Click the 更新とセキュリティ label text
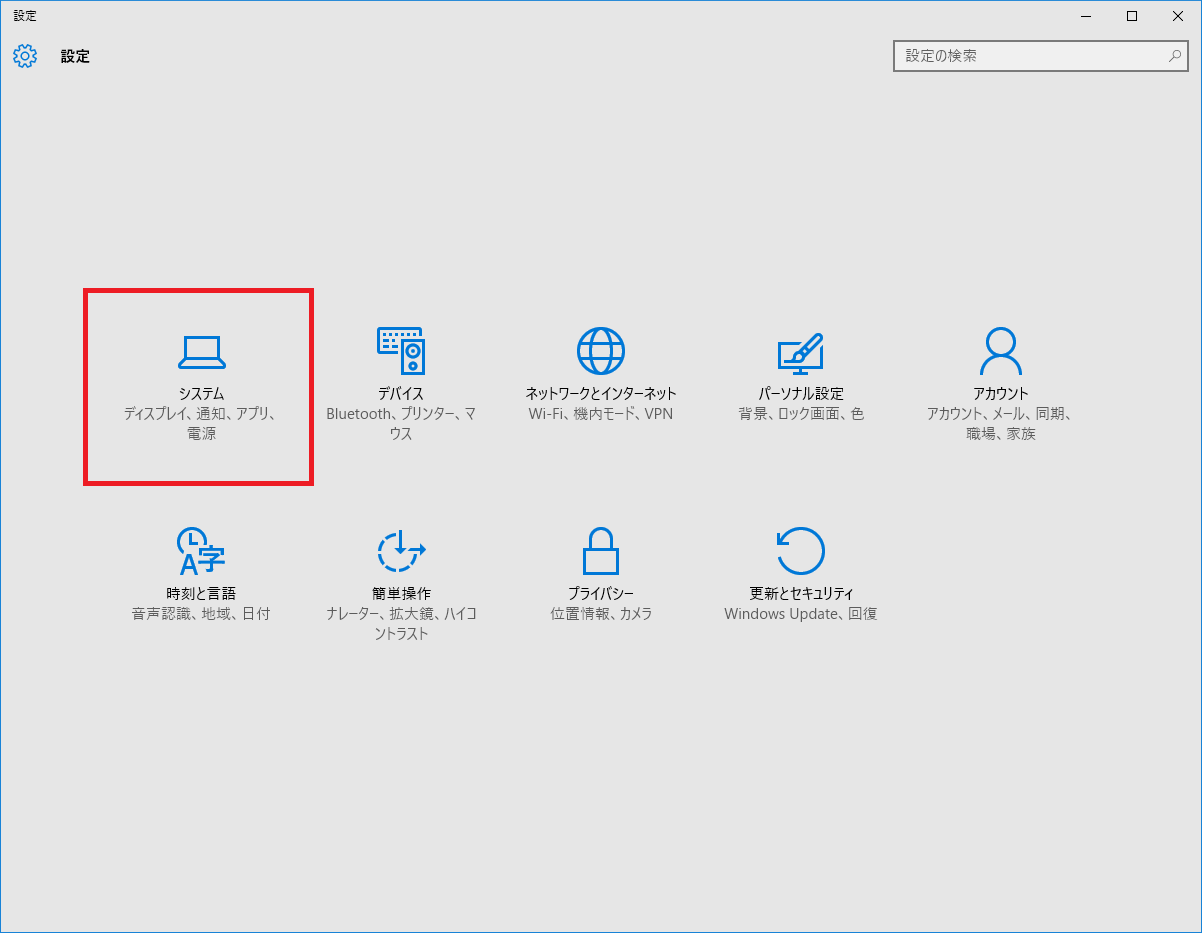Image resolution: width=1202 pixels, height=933 pixels. (x=800, y=594)
